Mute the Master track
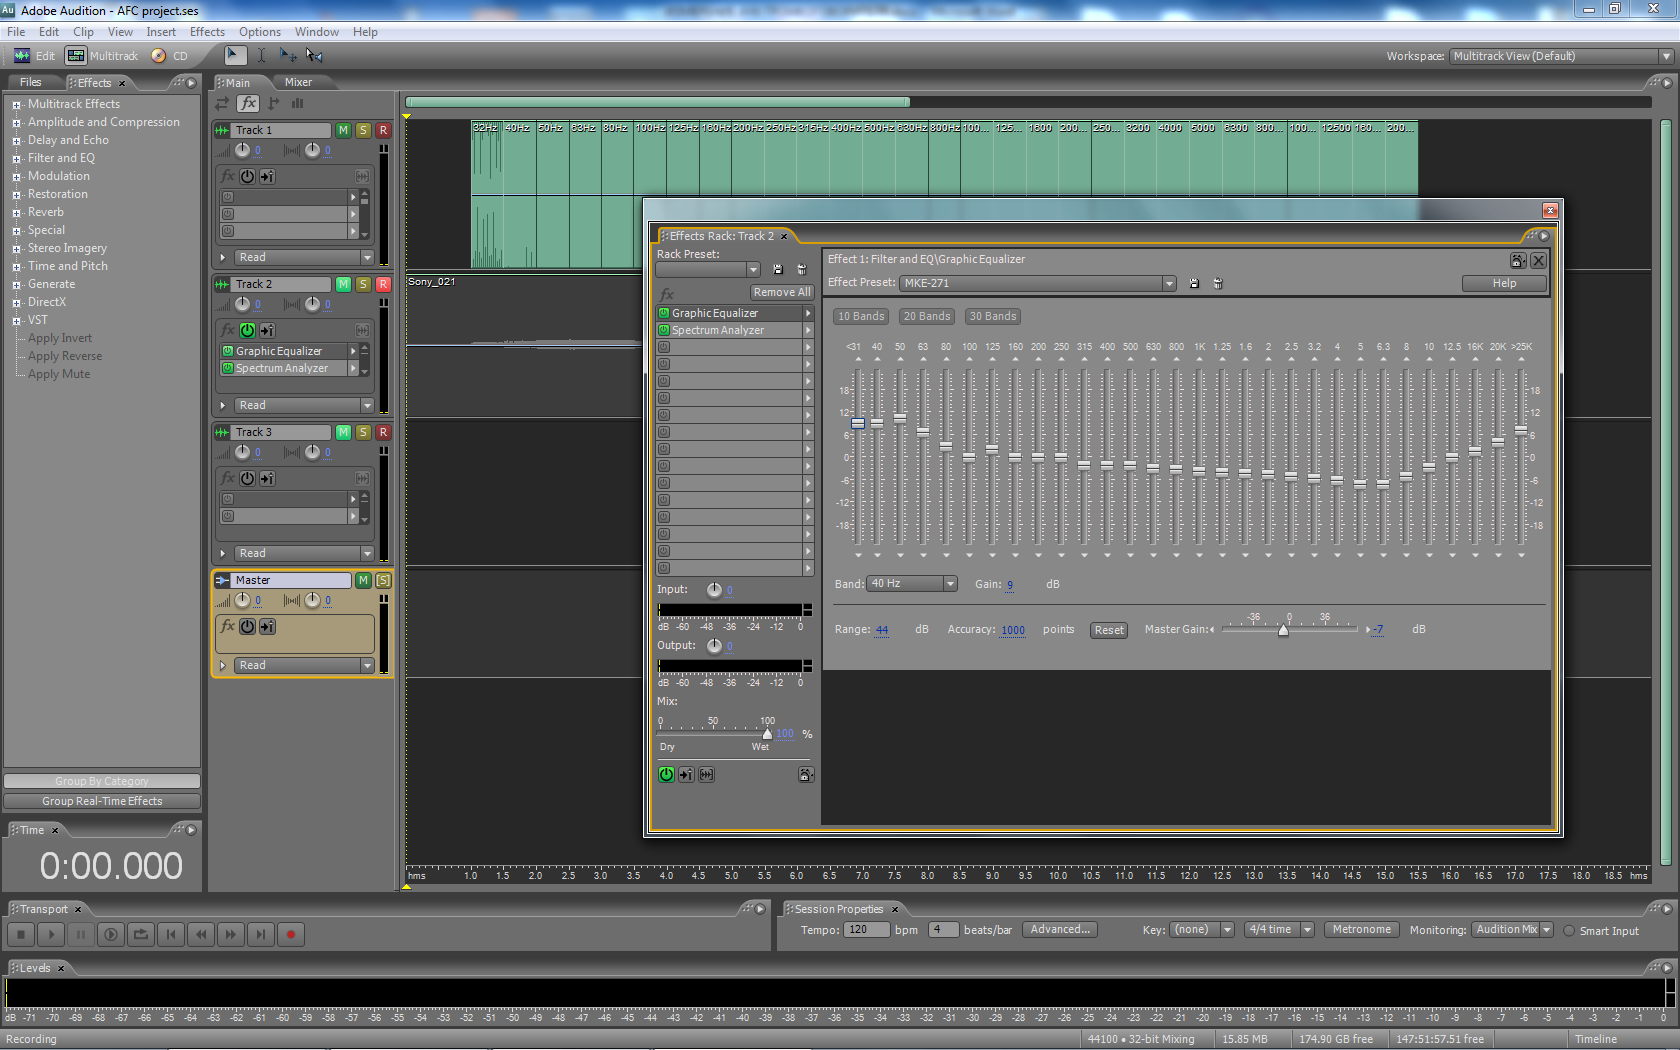 click(x=363, y=580)
